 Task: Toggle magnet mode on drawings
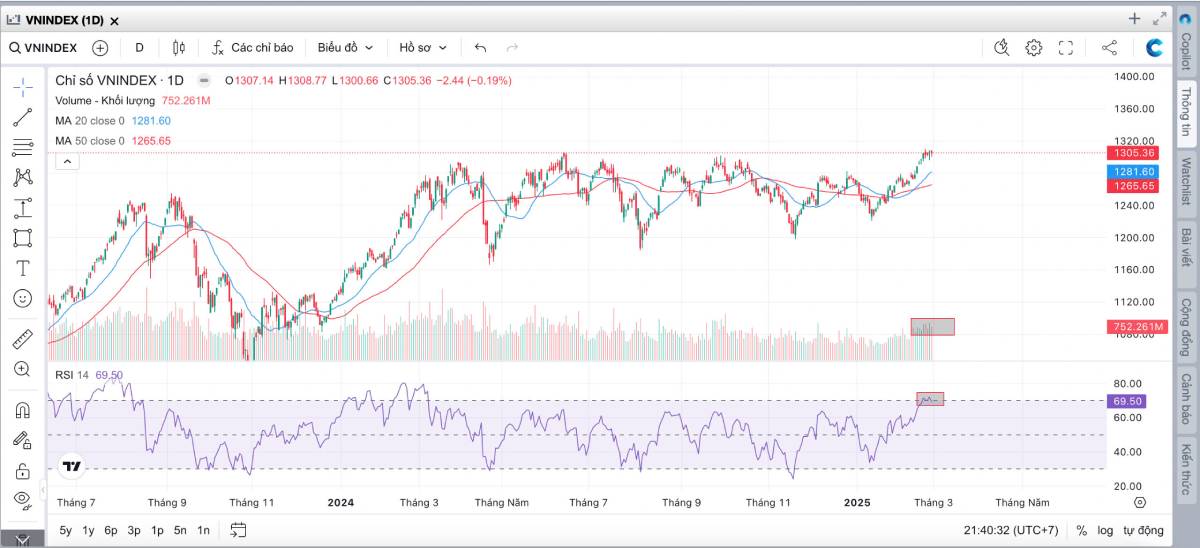[x=22, y=410]
